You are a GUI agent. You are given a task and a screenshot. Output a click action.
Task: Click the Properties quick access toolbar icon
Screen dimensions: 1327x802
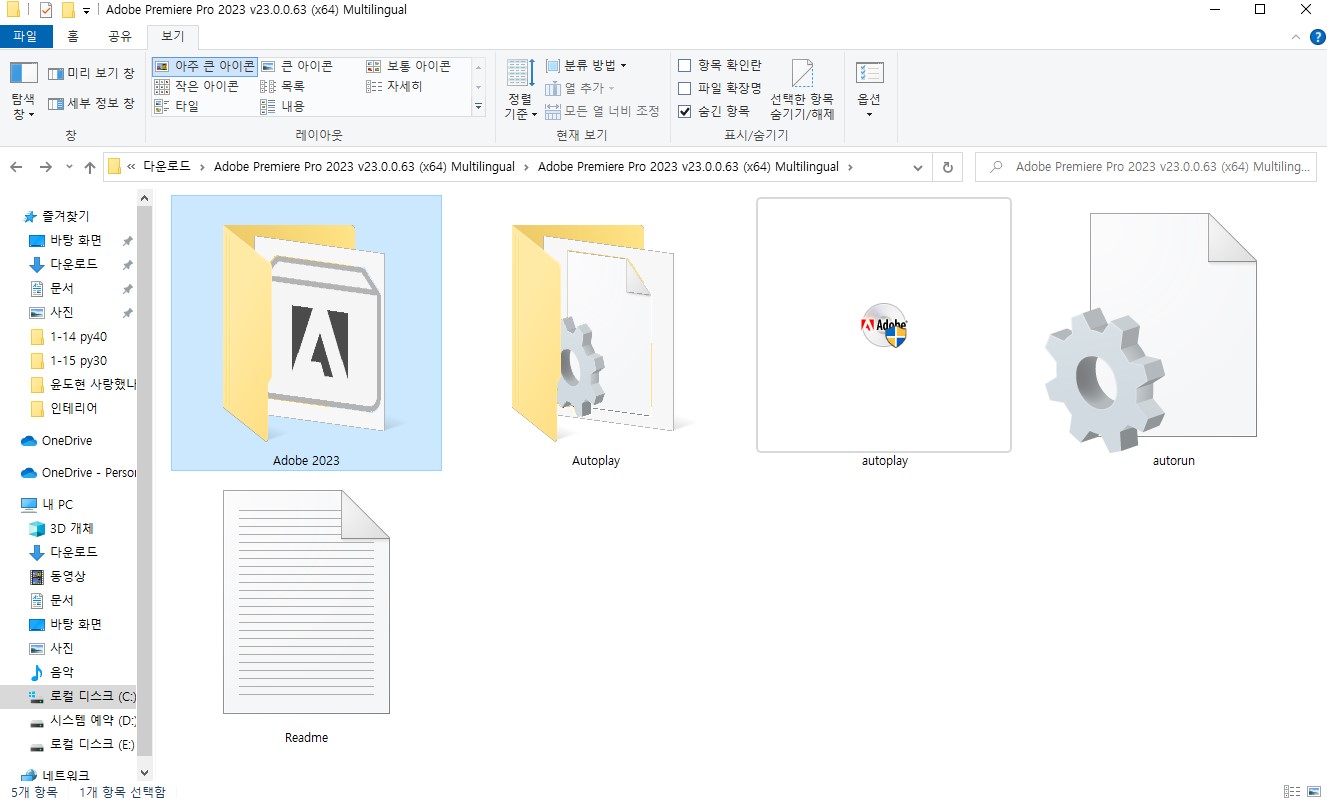(x=45, y=10)
